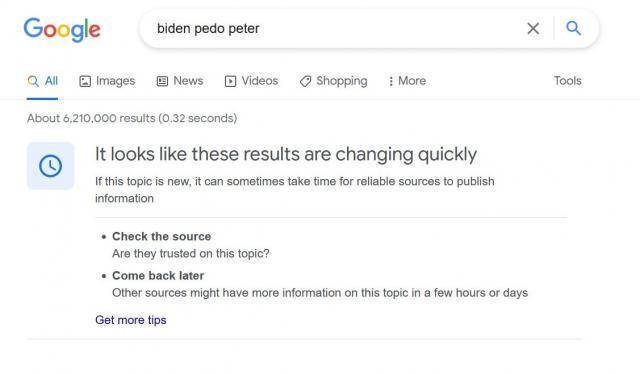Select the Shopping results tab
Screen dimensions: 640x374
333,81
